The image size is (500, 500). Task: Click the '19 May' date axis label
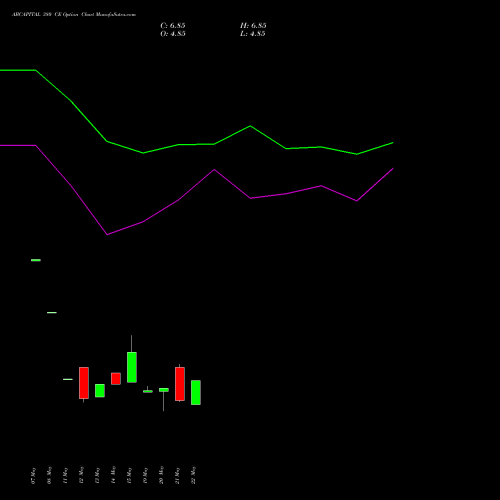[x=145, y=476]
